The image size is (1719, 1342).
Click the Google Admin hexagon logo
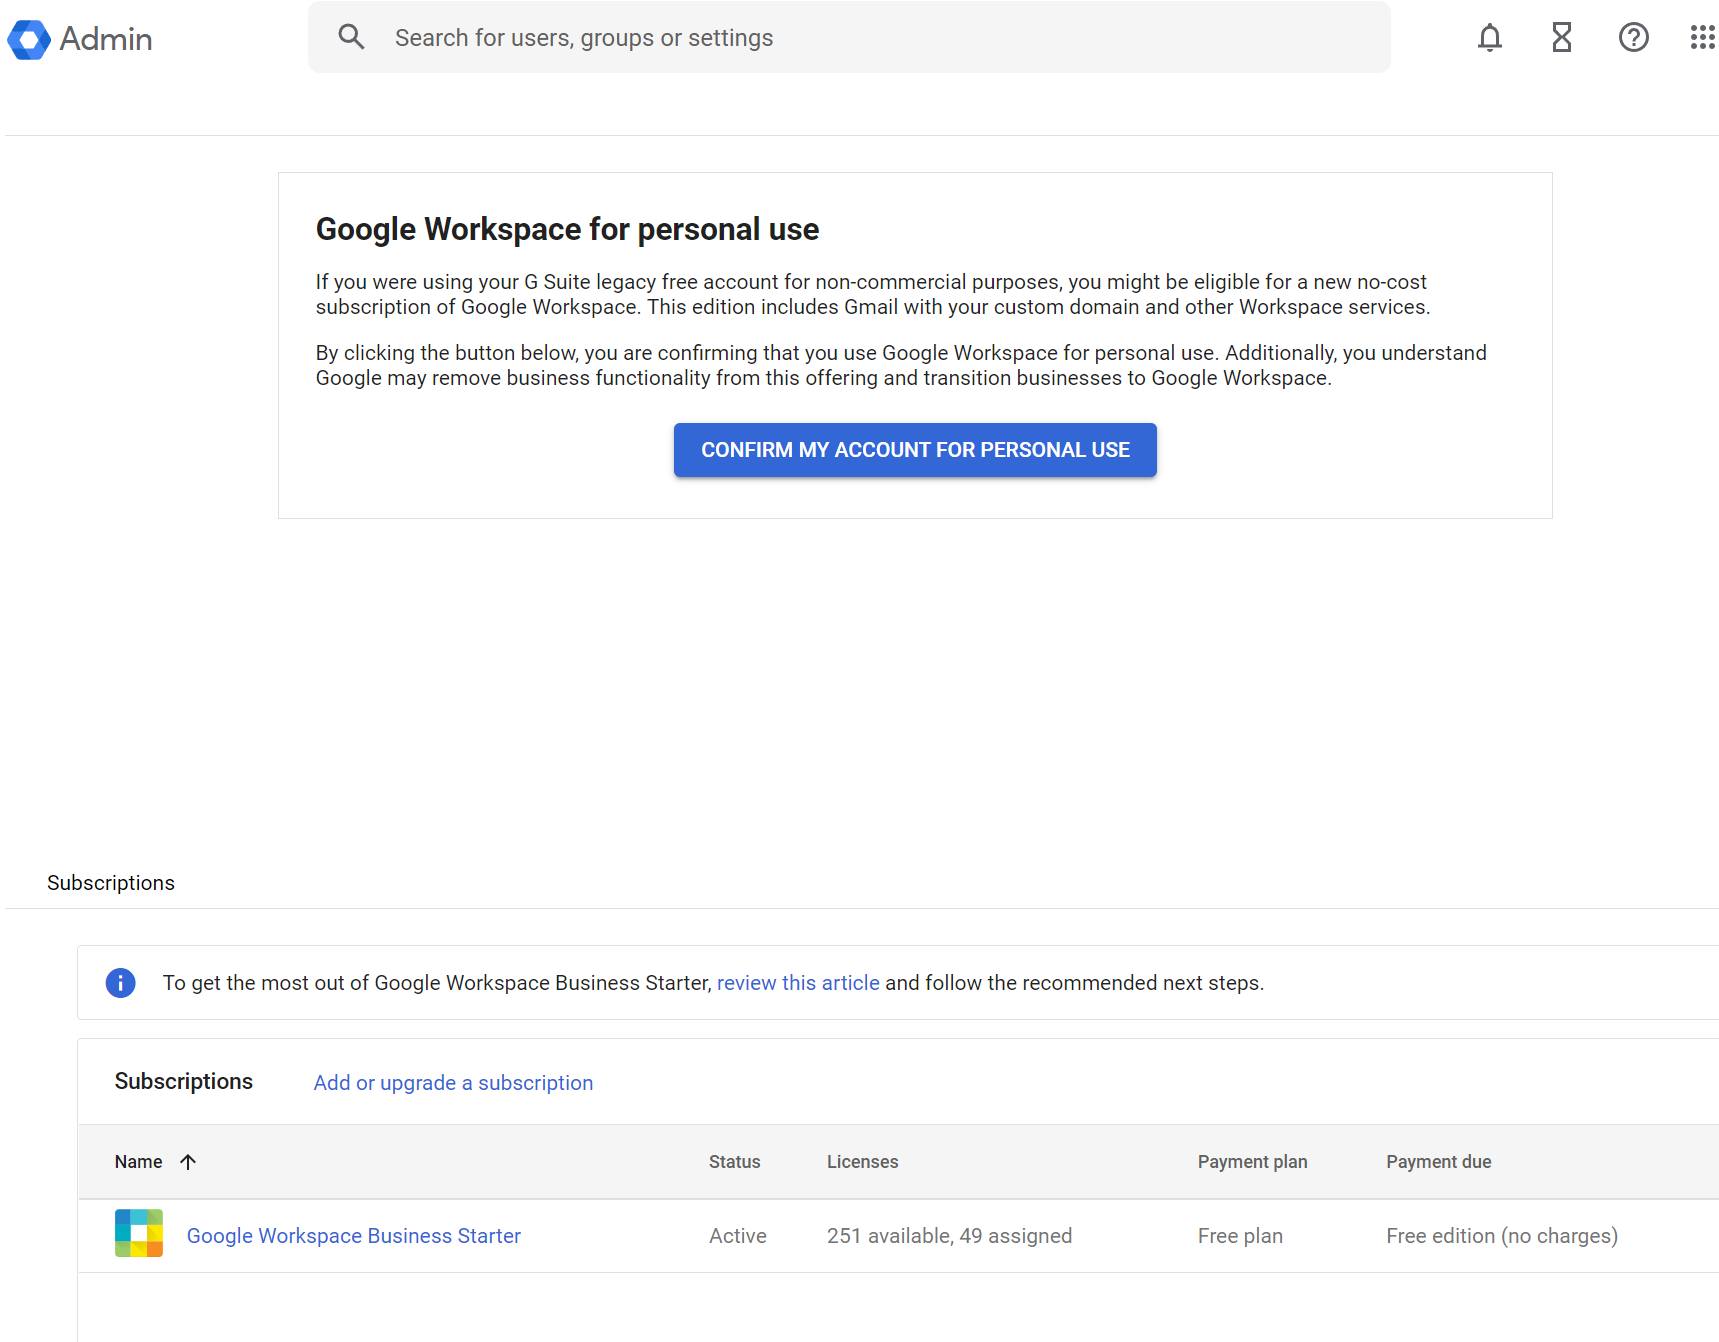point(29,39)
